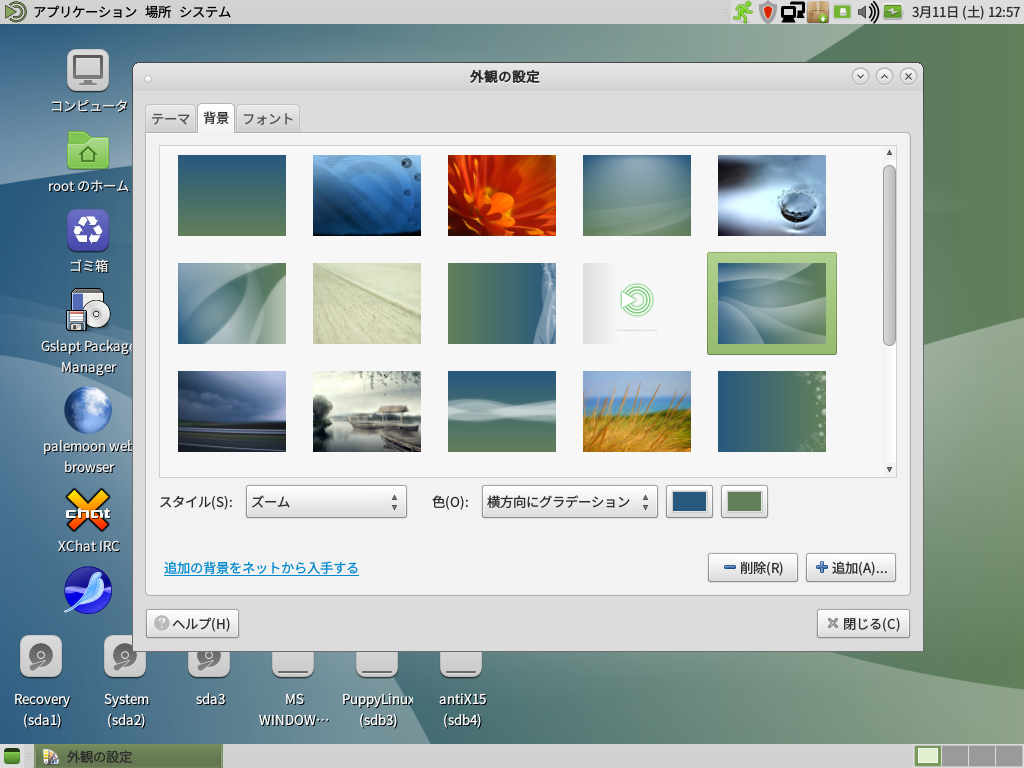The height and width of the screenshot is (768, 1024).
Task: Select the green wallpaper with white smoke edge
Action: pyautogui.click(x=502, y=304)
